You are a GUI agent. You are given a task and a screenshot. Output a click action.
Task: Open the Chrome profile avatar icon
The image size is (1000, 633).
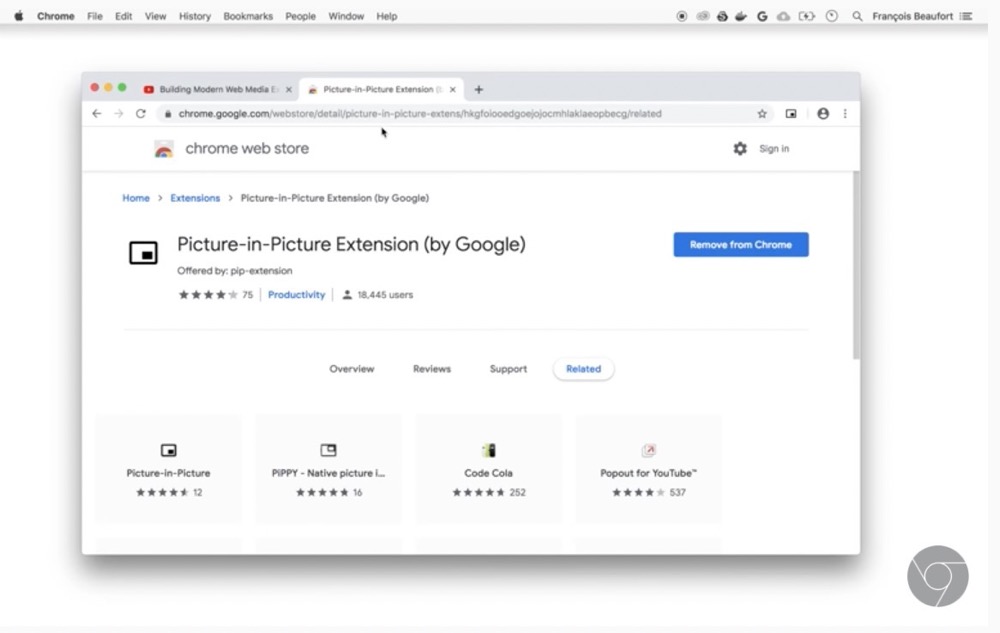tap(823, 114)
